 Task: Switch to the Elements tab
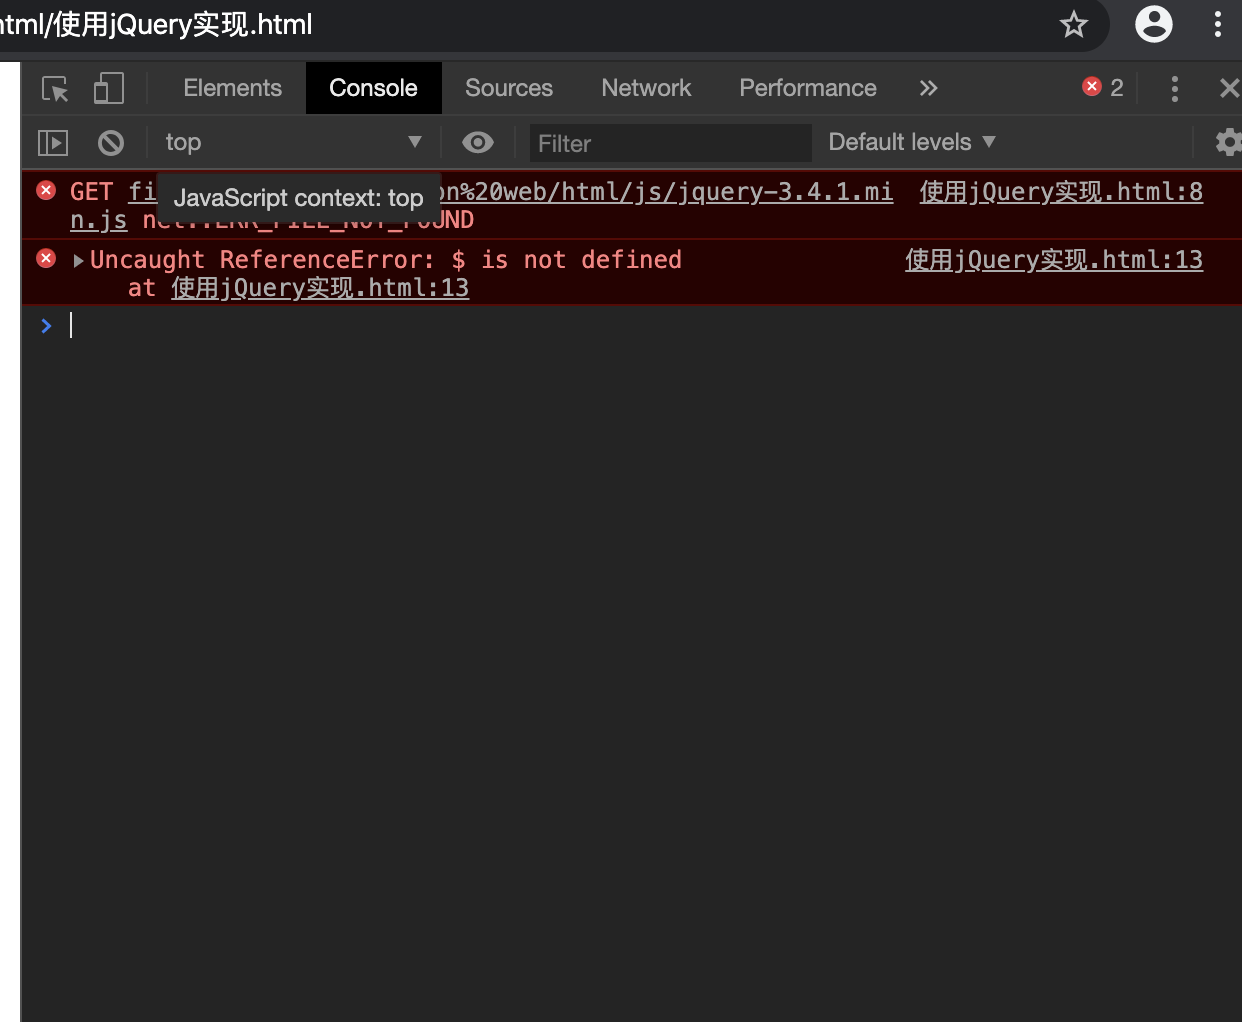tap(233, 88)
